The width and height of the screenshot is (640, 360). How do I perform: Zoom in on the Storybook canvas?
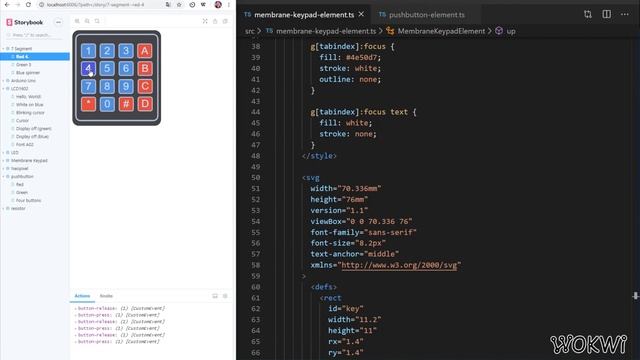point(77,21)
